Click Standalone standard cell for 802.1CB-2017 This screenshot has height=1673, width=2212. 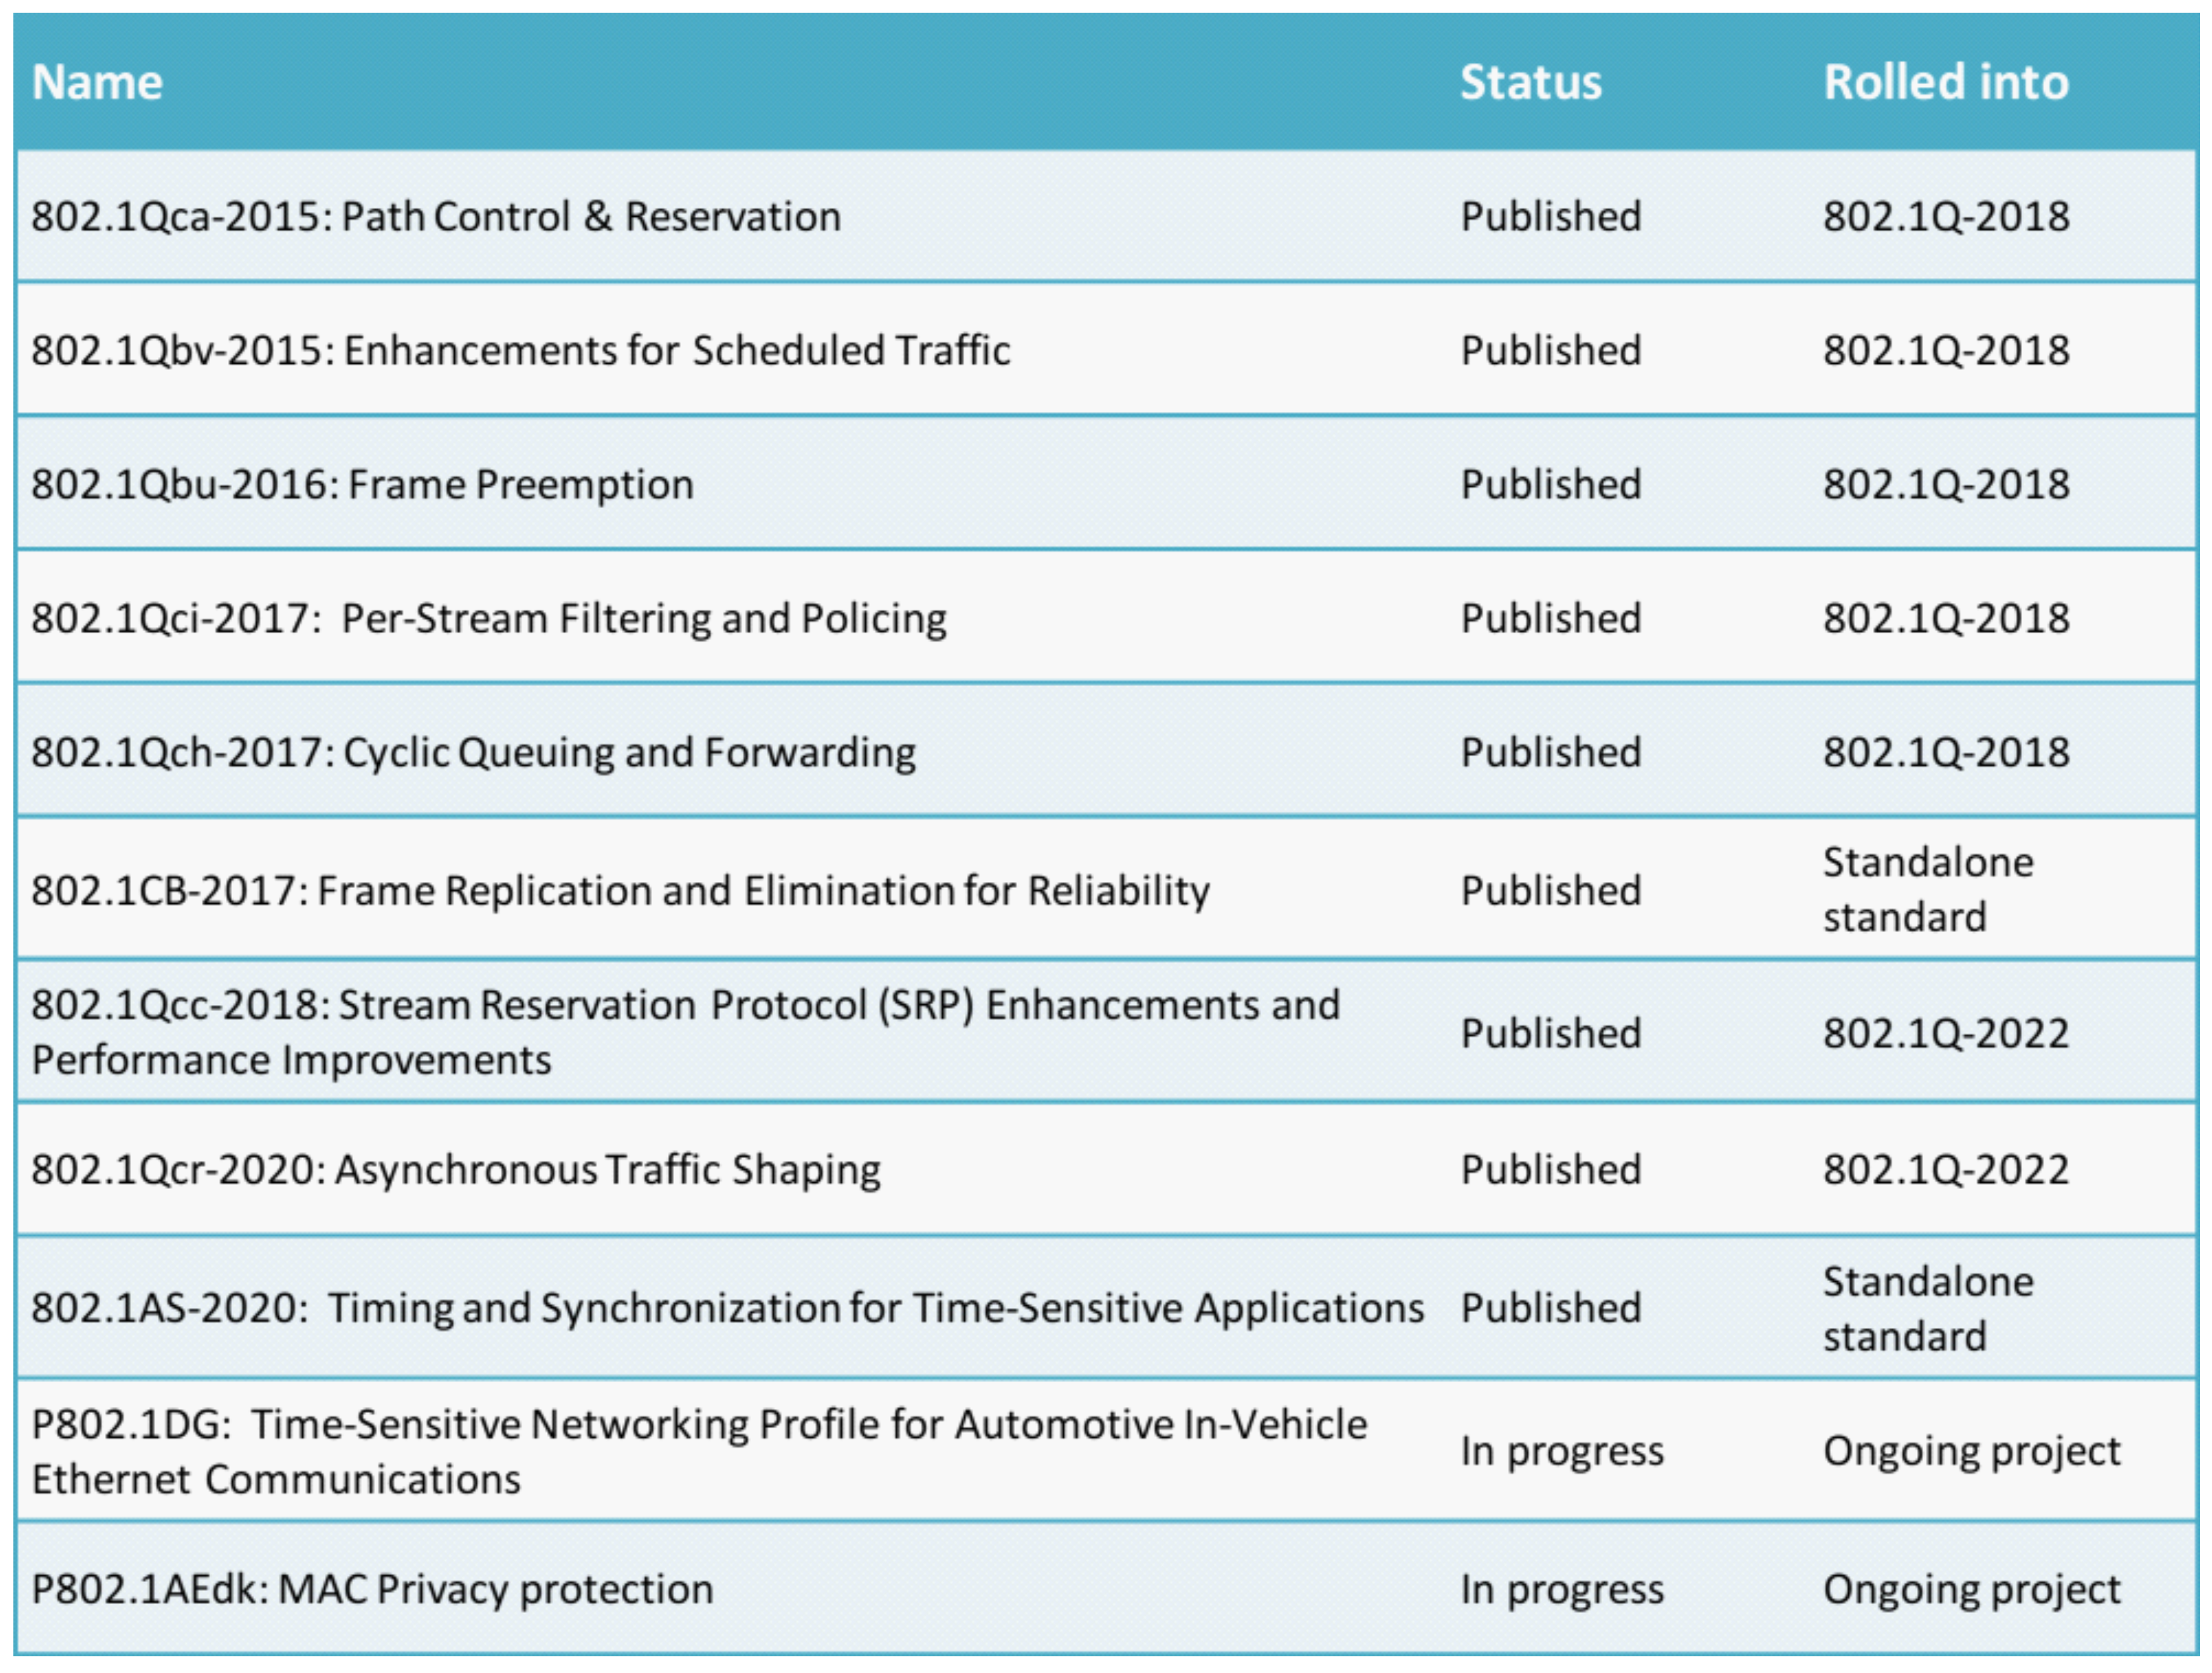click(1927, 890)
